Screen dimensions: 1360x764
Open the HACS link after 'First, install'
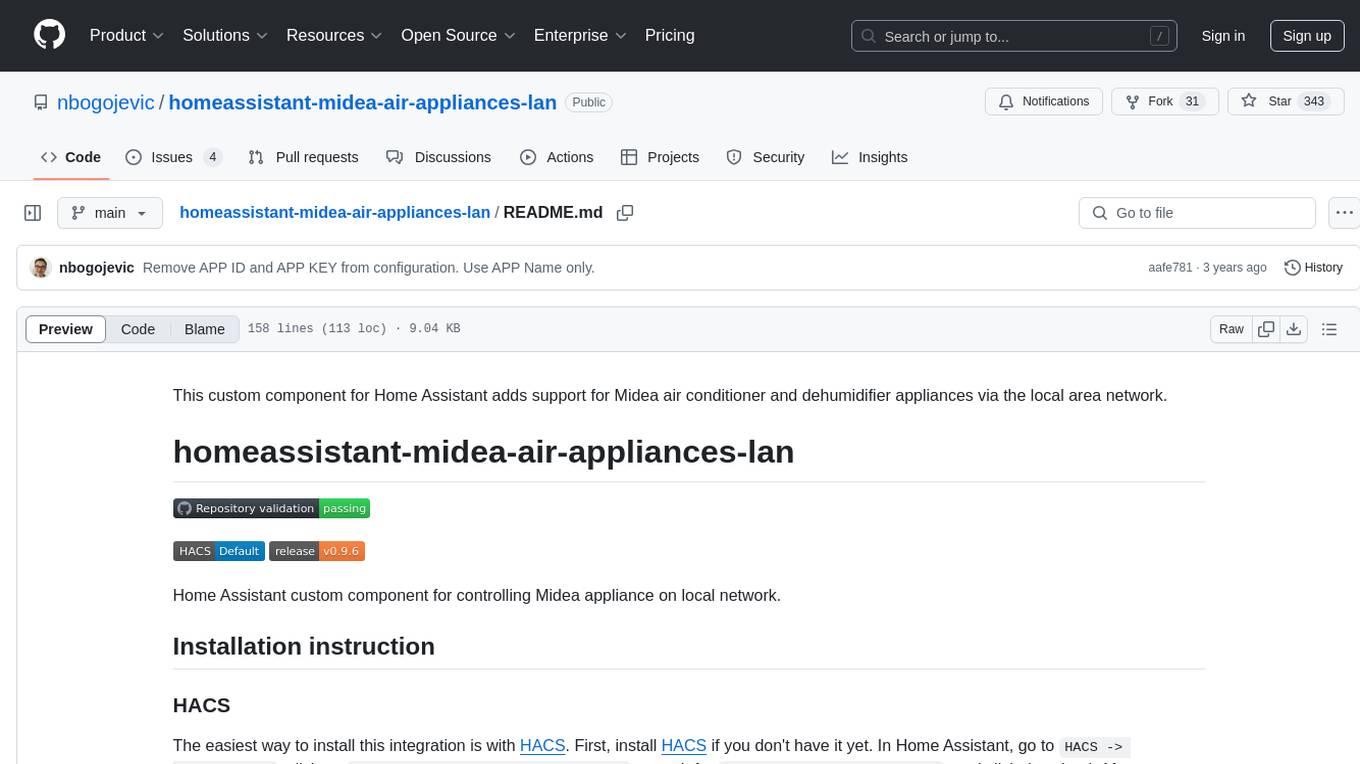[684, 745]
